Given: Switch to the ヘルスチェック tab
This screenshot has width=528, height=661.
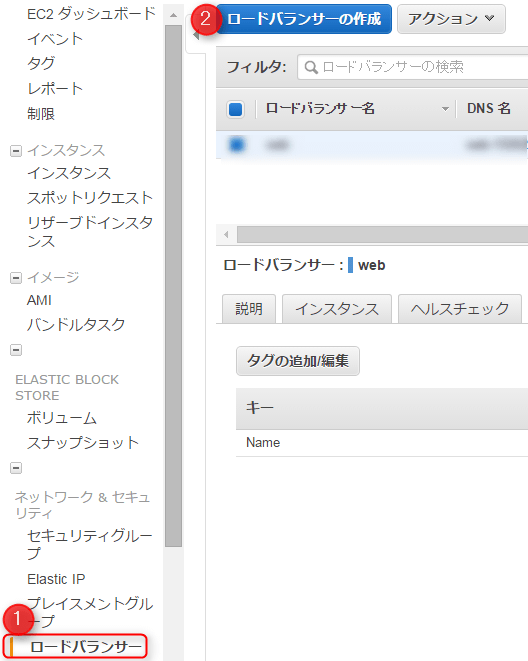Looking at the screenshot, I should coord(460,309).
